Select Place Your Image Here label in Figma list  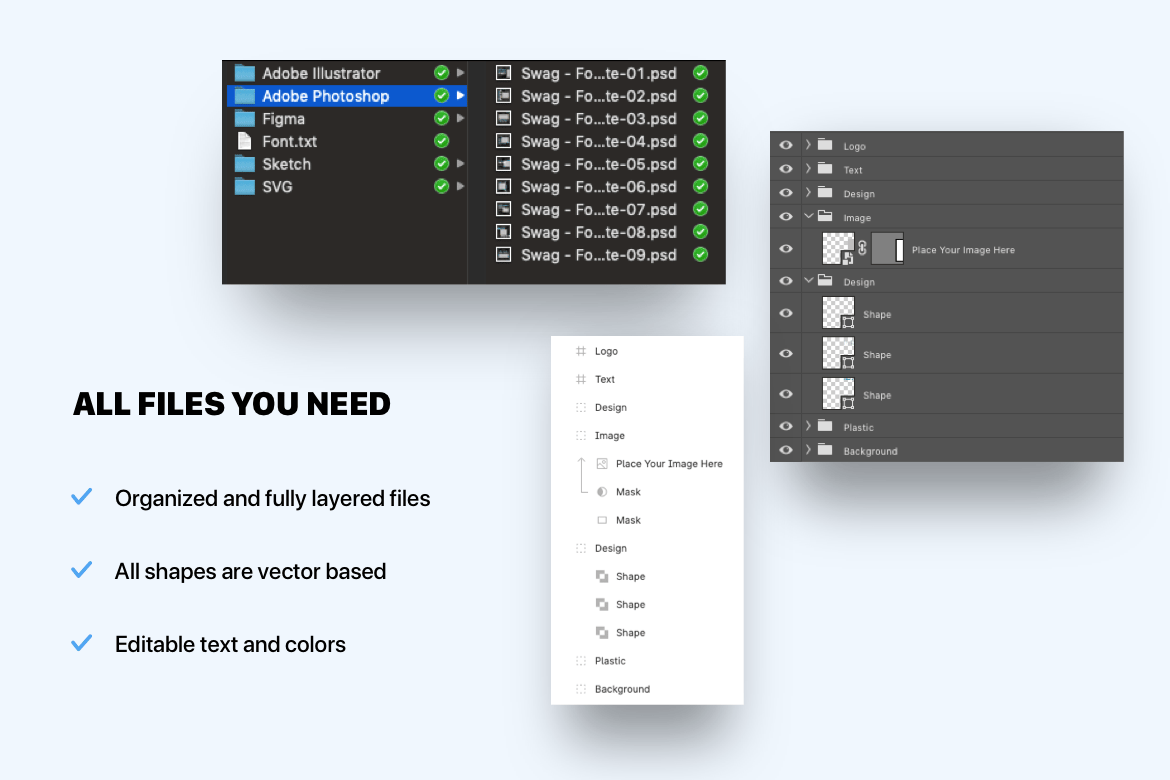(669, 464)
